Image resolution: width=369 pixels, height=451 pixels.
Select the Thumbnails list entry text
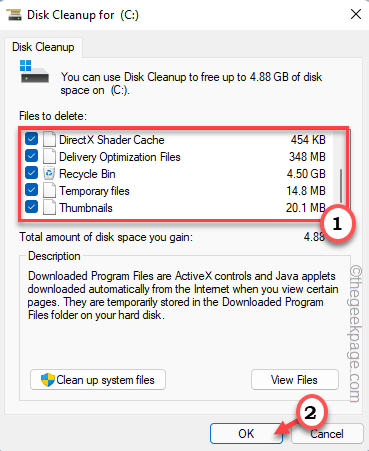click(x=86, y=208)
